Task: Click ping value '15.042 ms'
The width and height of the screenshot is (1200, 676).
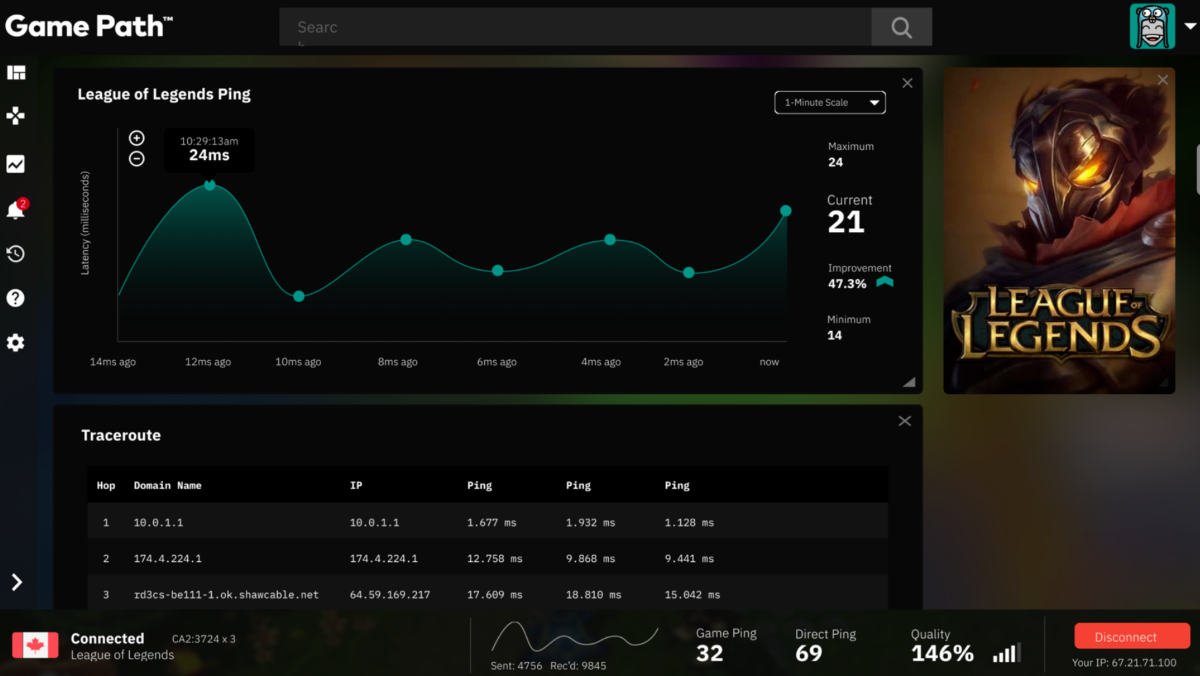Action: click(x=692, y=594)
